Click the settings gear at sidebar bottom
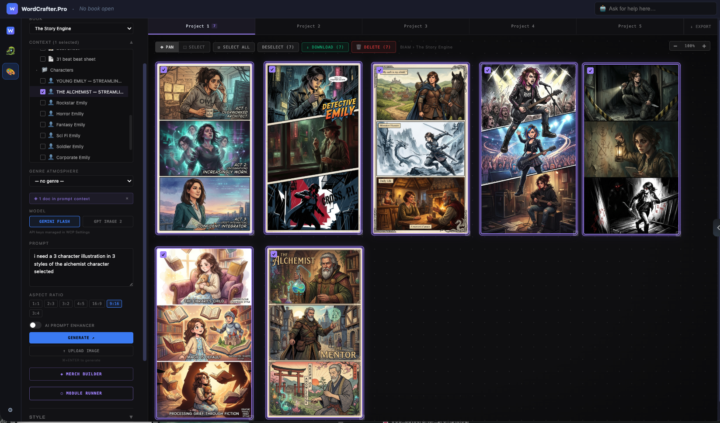 point(10,410)
